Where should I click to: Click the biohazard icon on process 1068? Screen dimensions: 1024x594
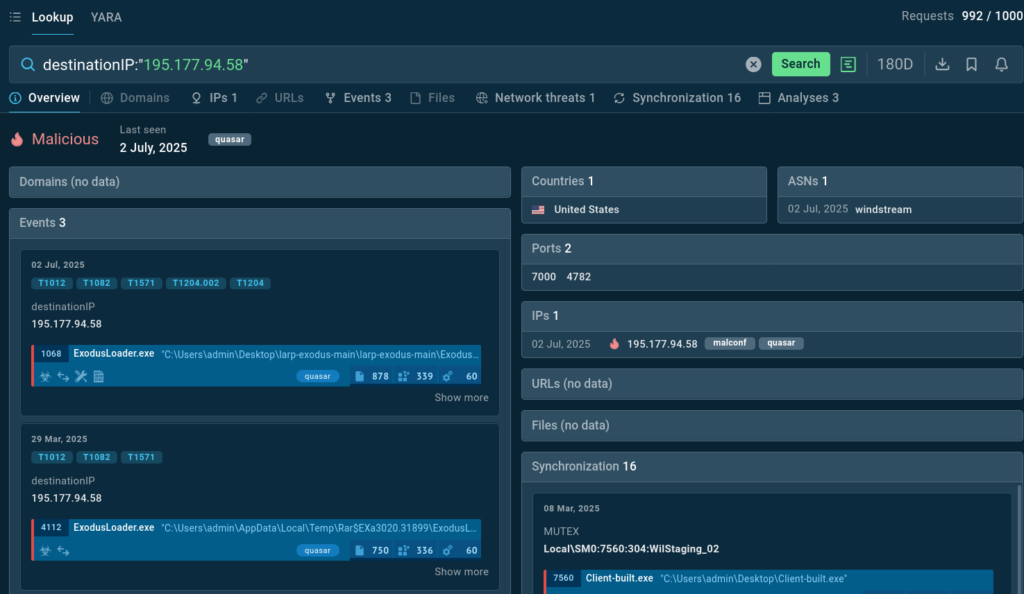pyautogui.click(x=44, y=377)
